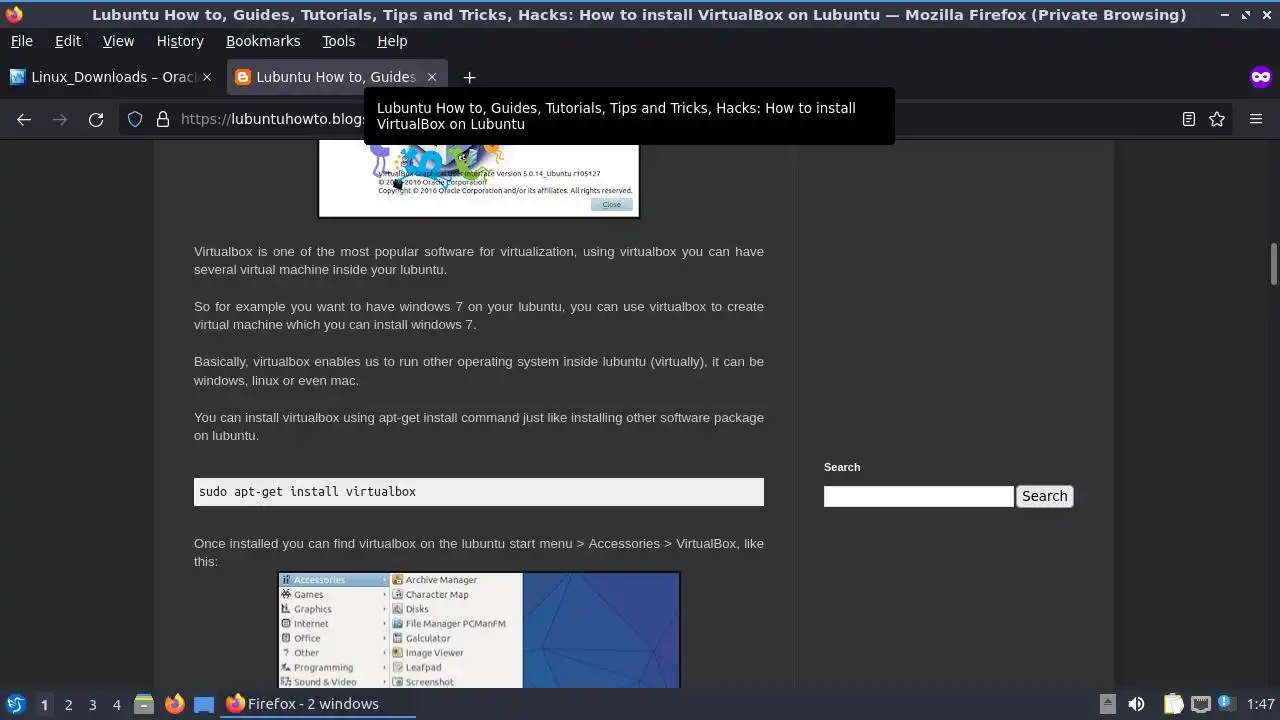Click the page vertical scrollbar thumb
1280x720 pixels.
(x=1274, y=263)
